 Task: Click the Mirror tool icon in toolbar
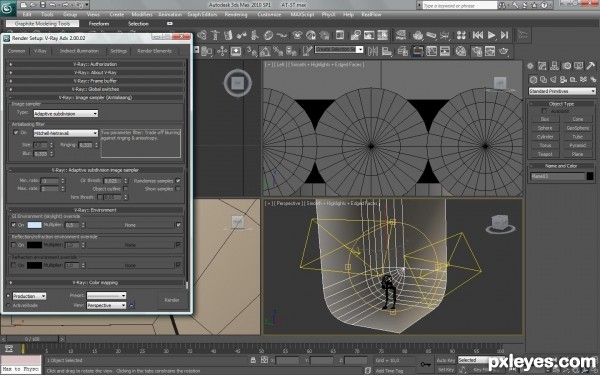(373, 51)
